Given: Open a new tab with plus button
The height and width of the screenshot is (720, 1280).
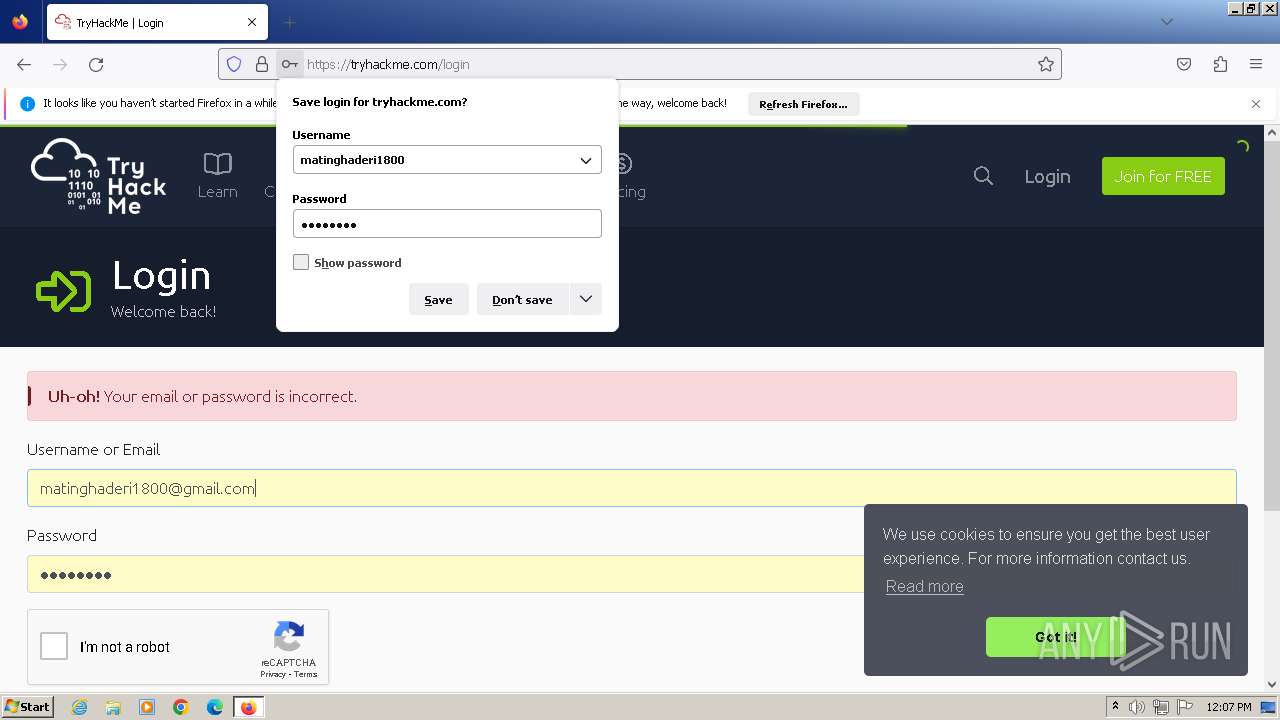Looking at the screenshot, I should coord(290,22).
